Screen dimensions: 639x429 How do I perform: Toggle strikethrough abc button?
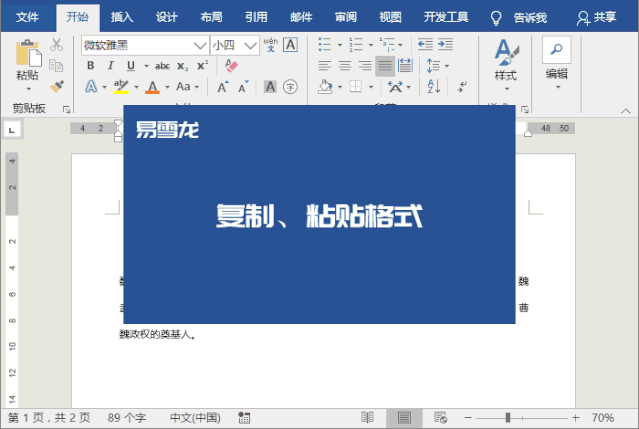(162, 66)
